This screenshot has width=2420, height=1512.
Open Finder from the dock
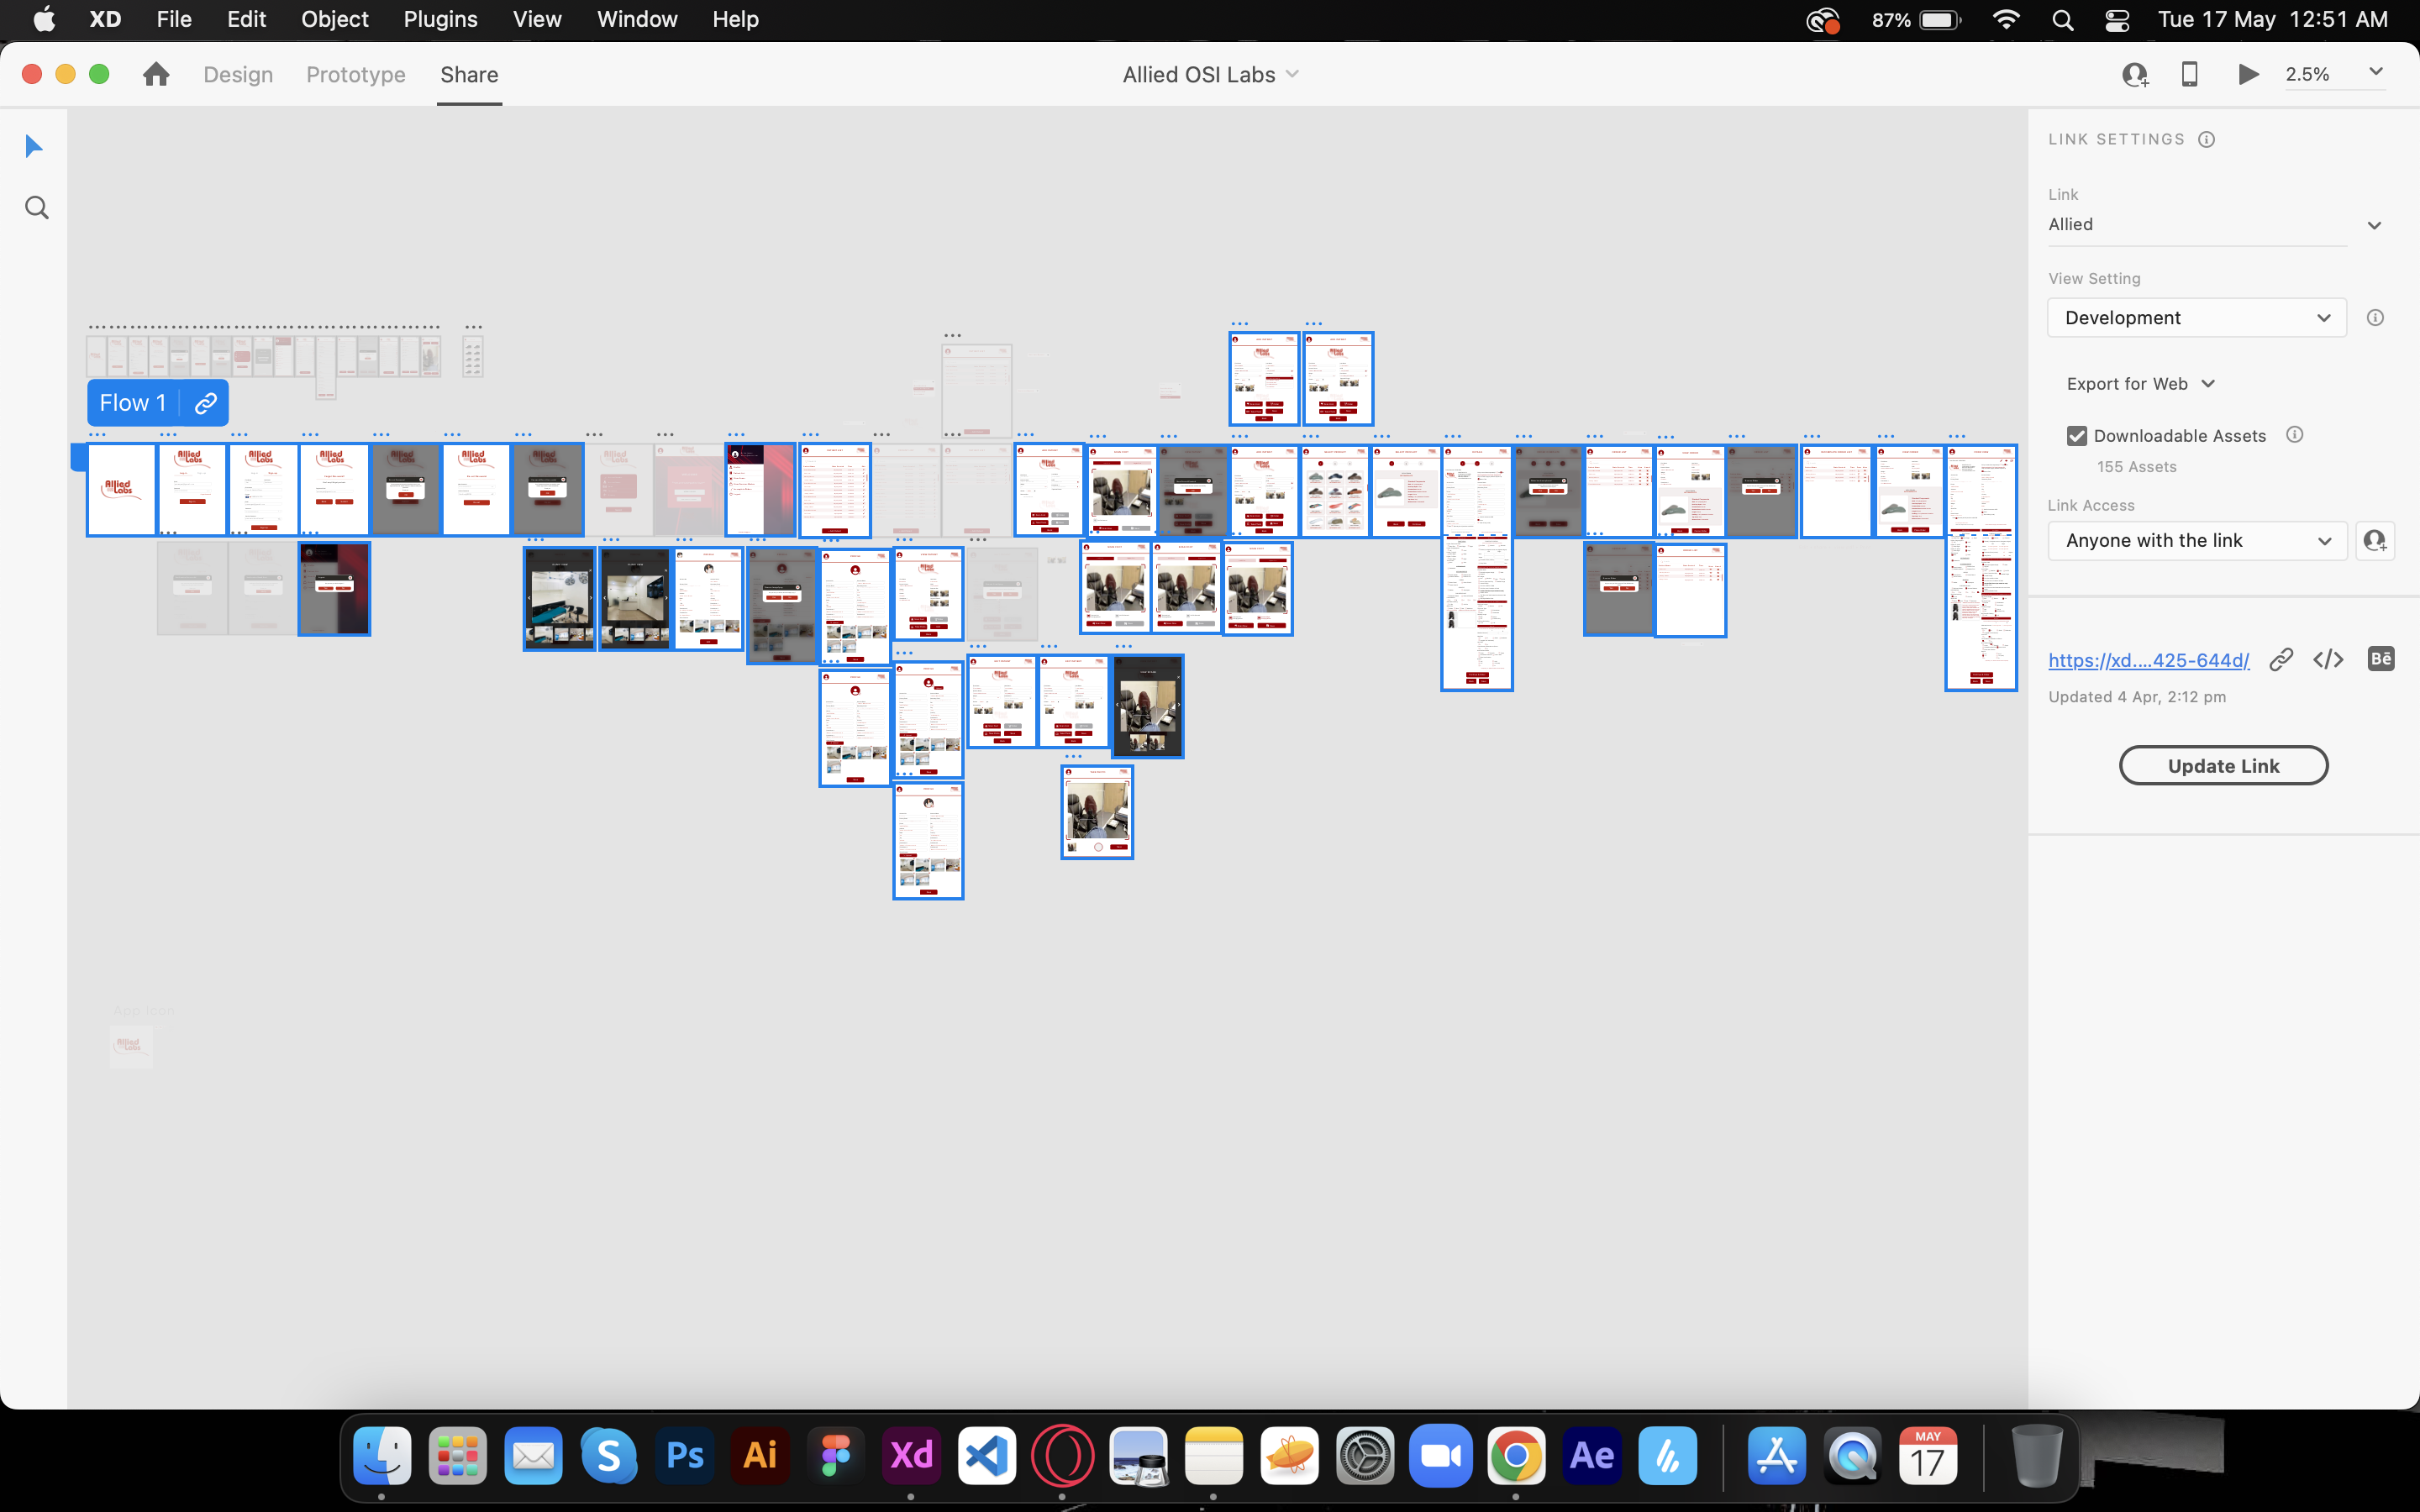pyautogui.click(x=382, y=1455)
